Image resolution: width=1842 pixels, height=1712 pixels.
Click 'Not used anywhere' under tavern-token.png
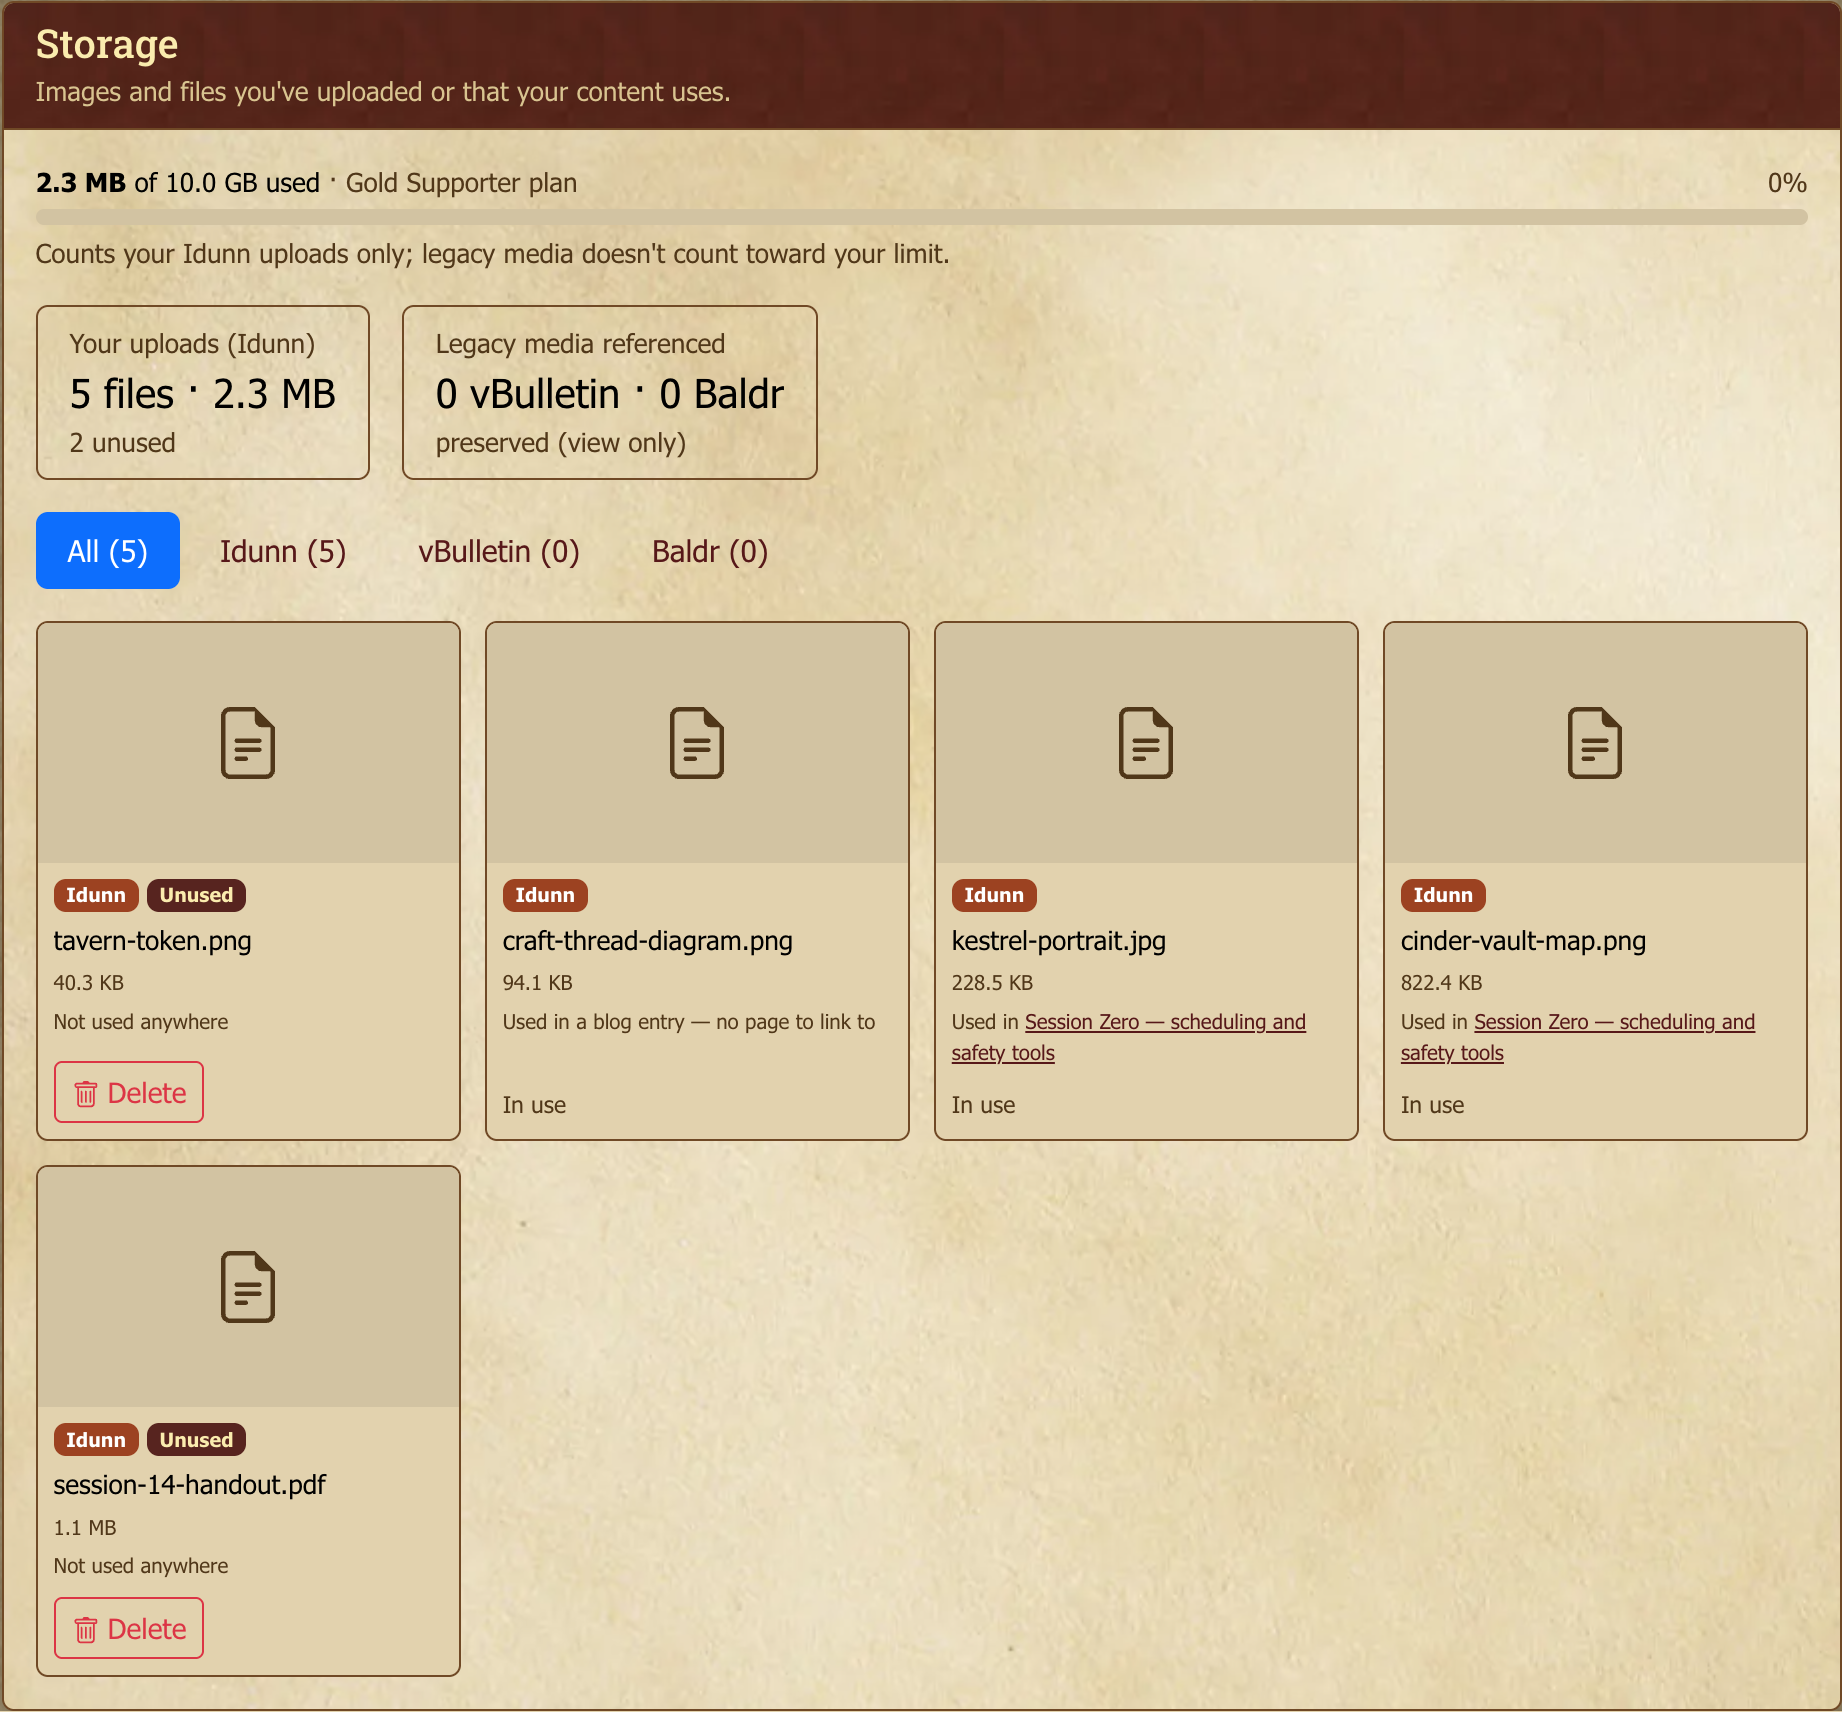pyautogui.click(x=141, y=1022)
